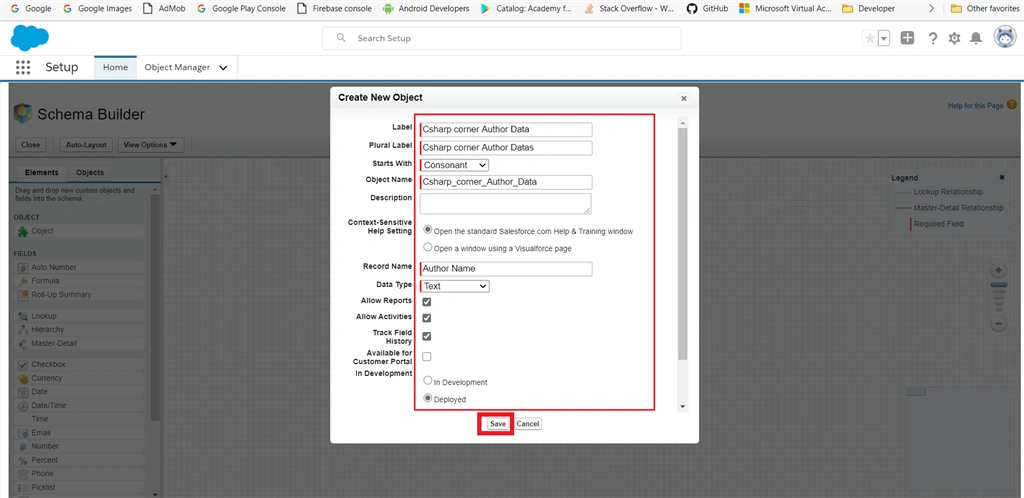Screen dimensions: 1024x498
Task: Open the user profile avatar
Action: click(x=1005, y=38)
